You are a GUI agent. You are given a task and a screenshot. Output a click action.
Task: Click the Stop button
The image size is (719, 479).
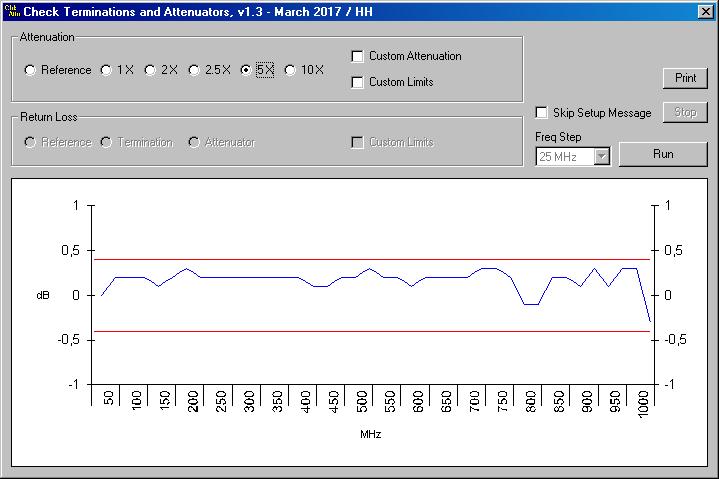686,112
